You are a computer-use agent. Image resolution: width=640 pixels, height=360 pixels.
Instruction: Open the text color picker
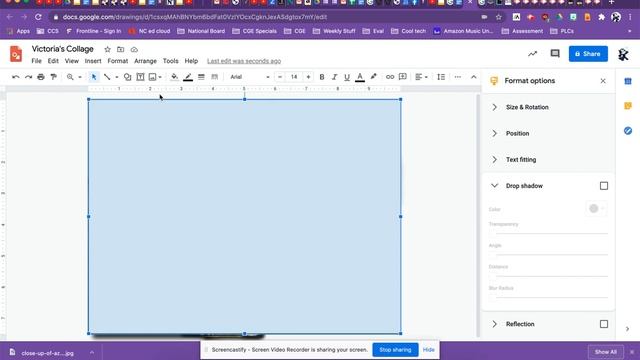click(x=360, y=77)
